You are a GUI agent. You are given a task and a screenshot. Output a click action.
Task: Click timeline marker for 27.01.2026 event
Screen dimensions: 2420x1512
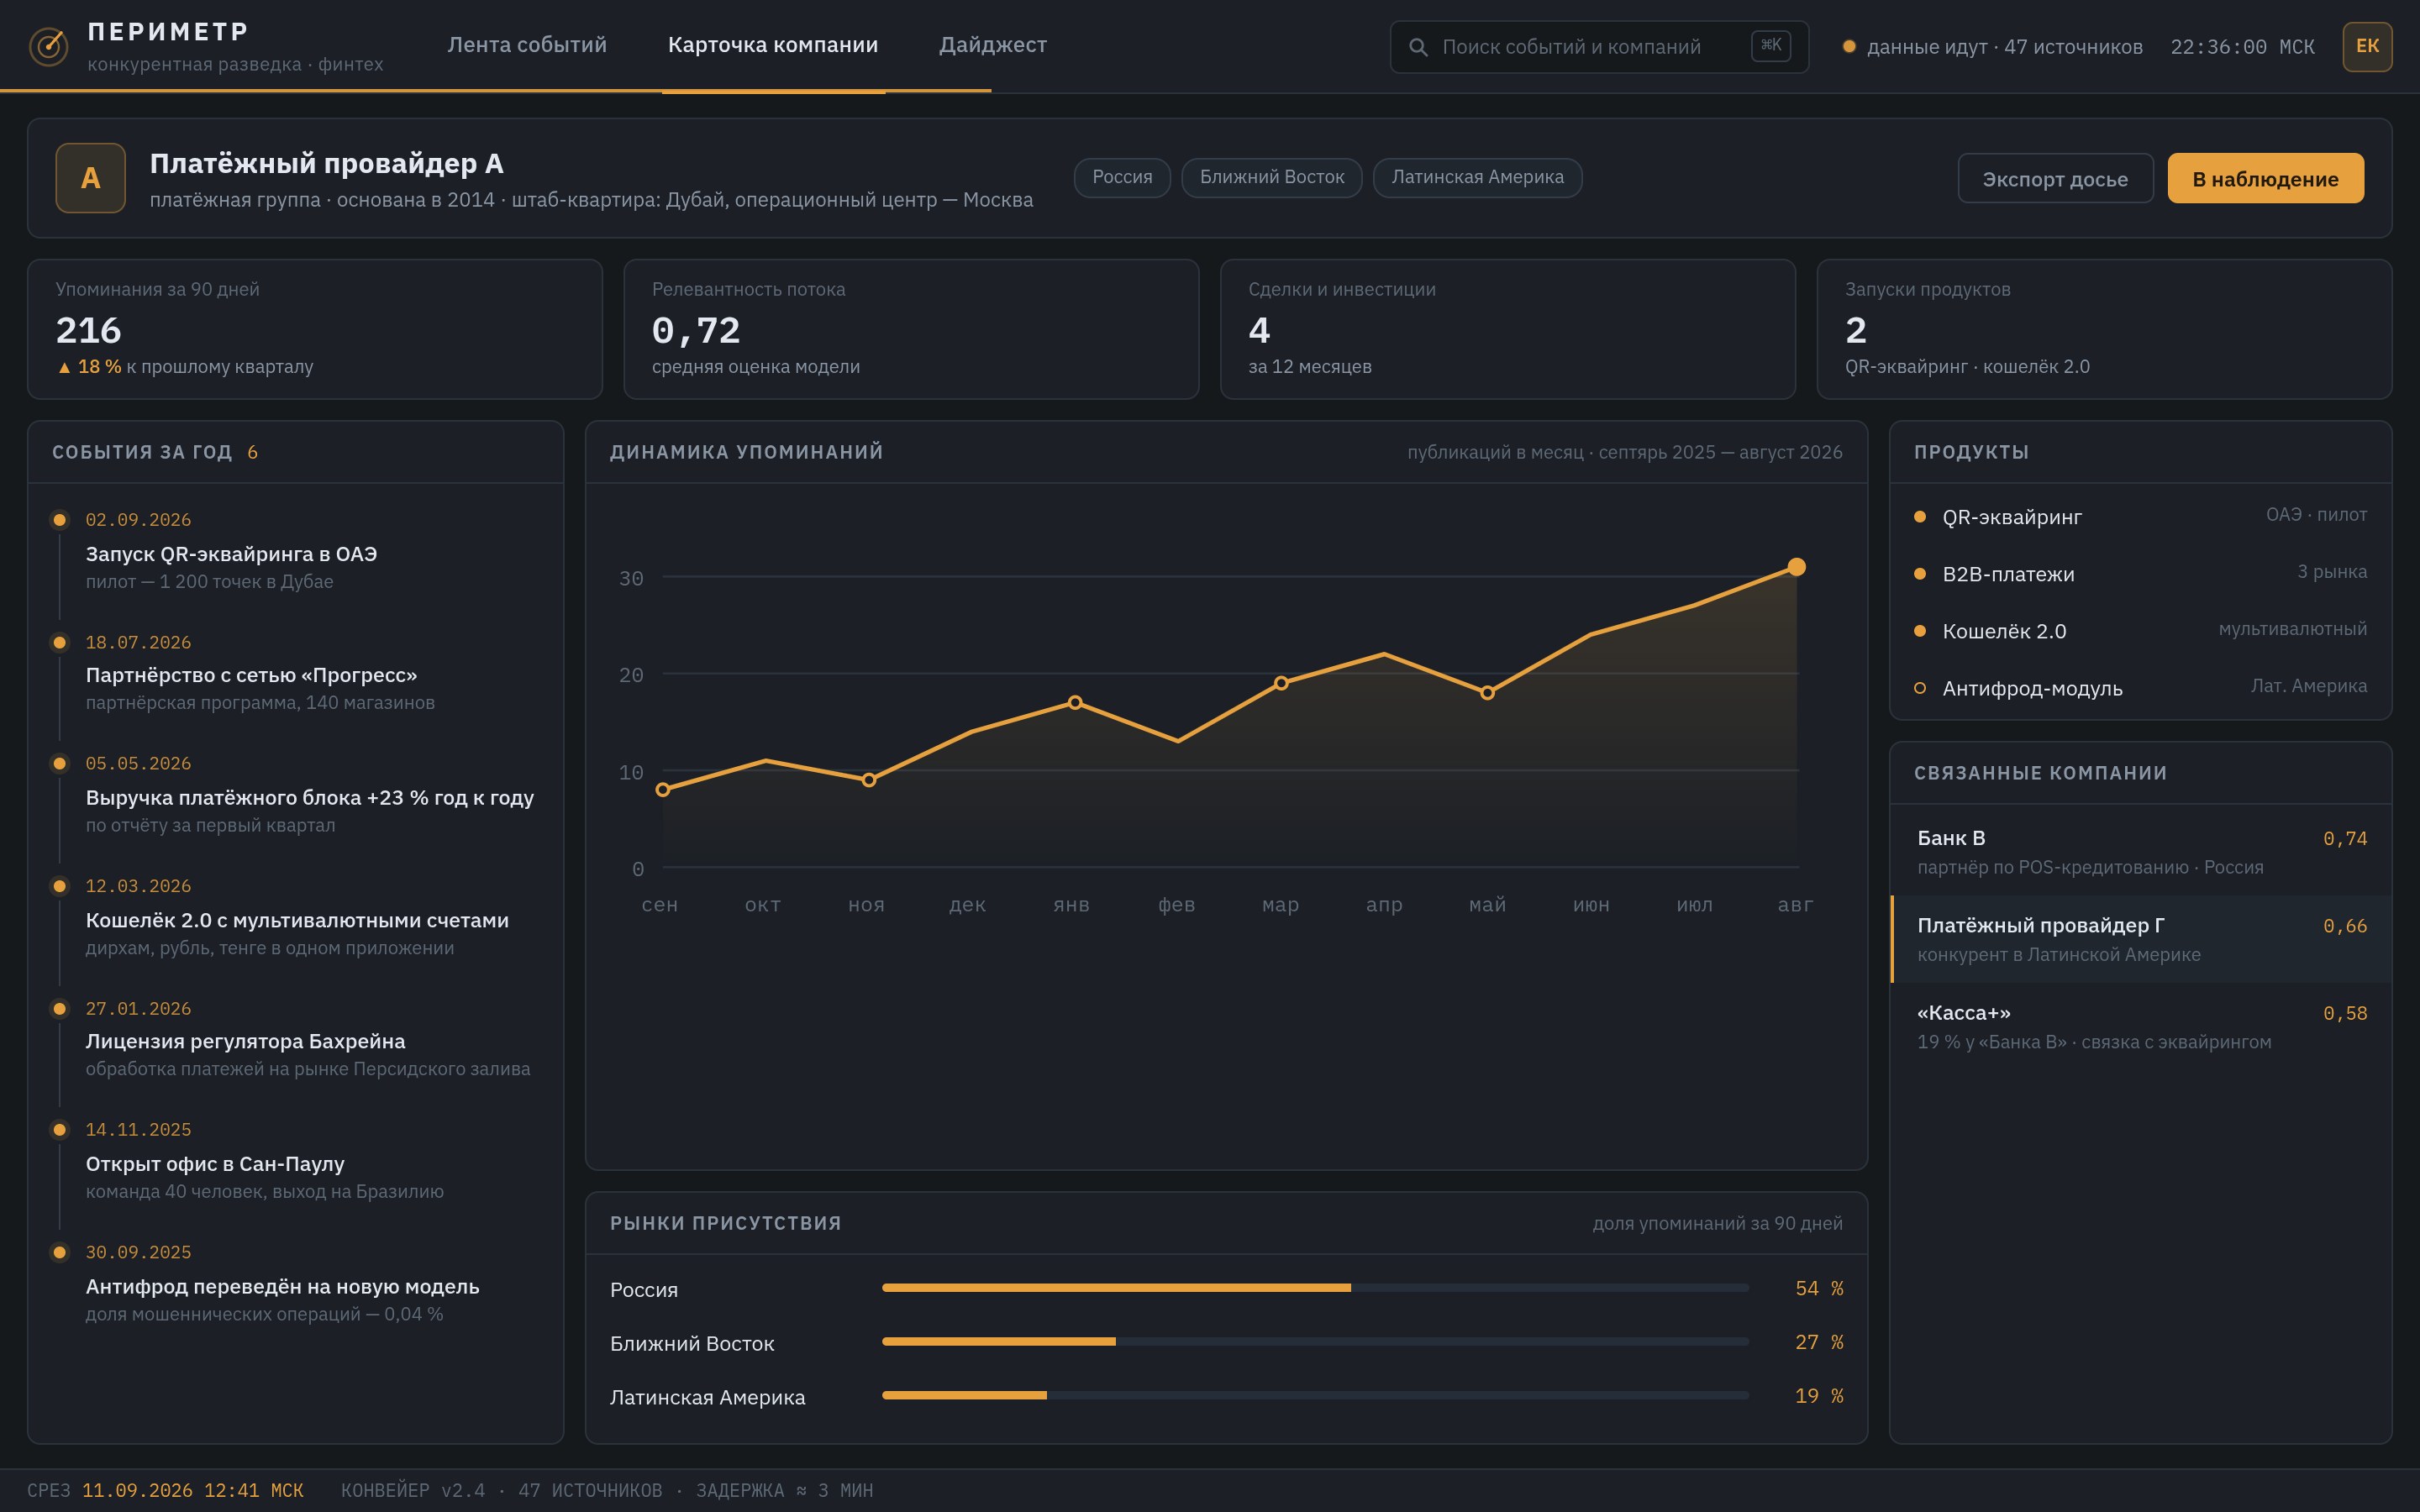60,1009
